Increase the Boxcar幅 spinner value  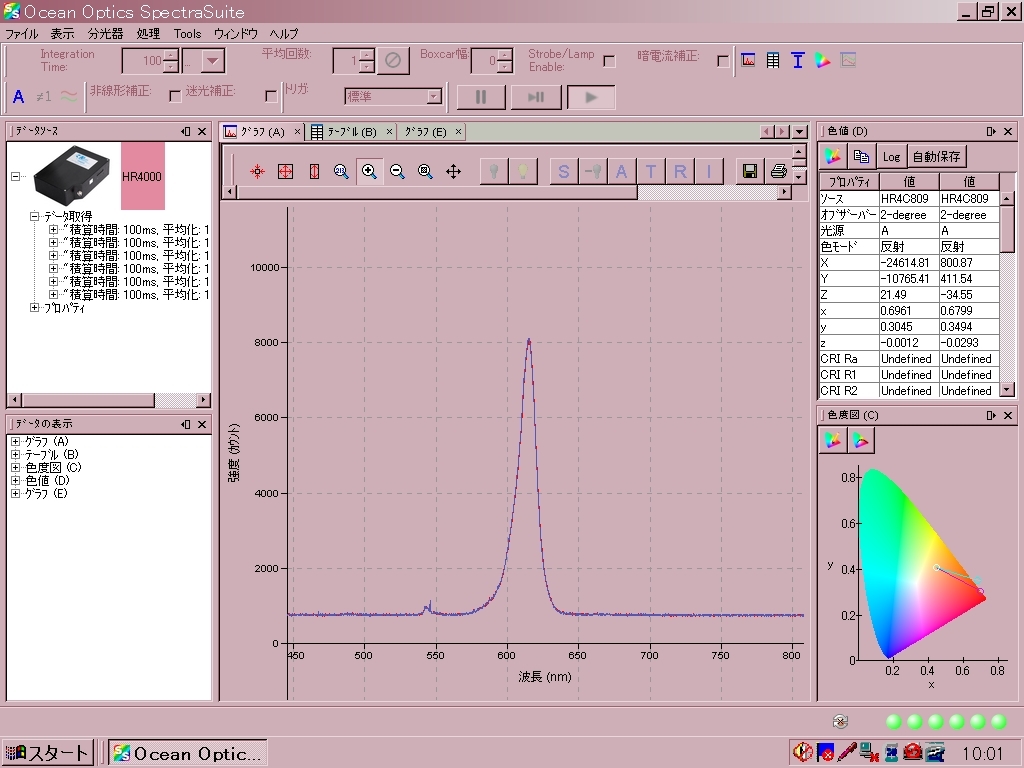(505, 56)
